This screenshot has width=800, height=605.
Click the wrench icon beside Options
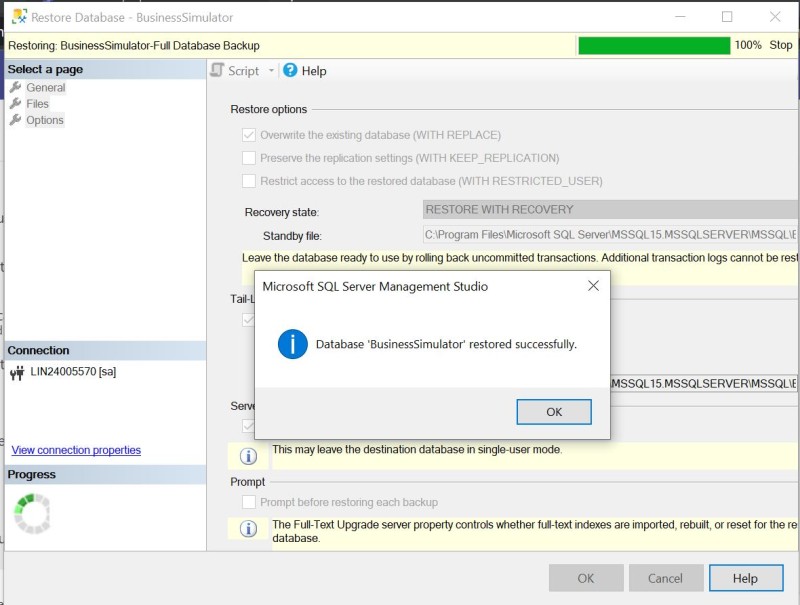pos(16,120)
